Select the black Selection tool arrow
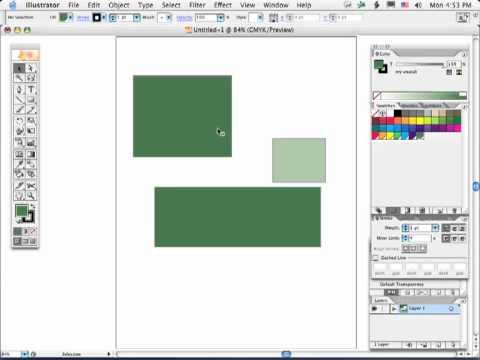The image size is (480, 360). point(19,68)
